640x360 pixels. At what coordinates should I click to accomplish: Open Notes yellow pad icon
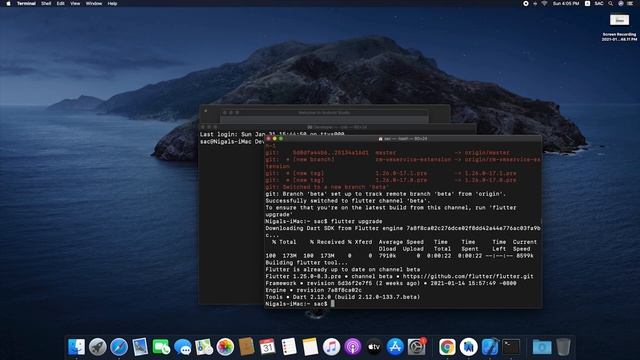310,347
